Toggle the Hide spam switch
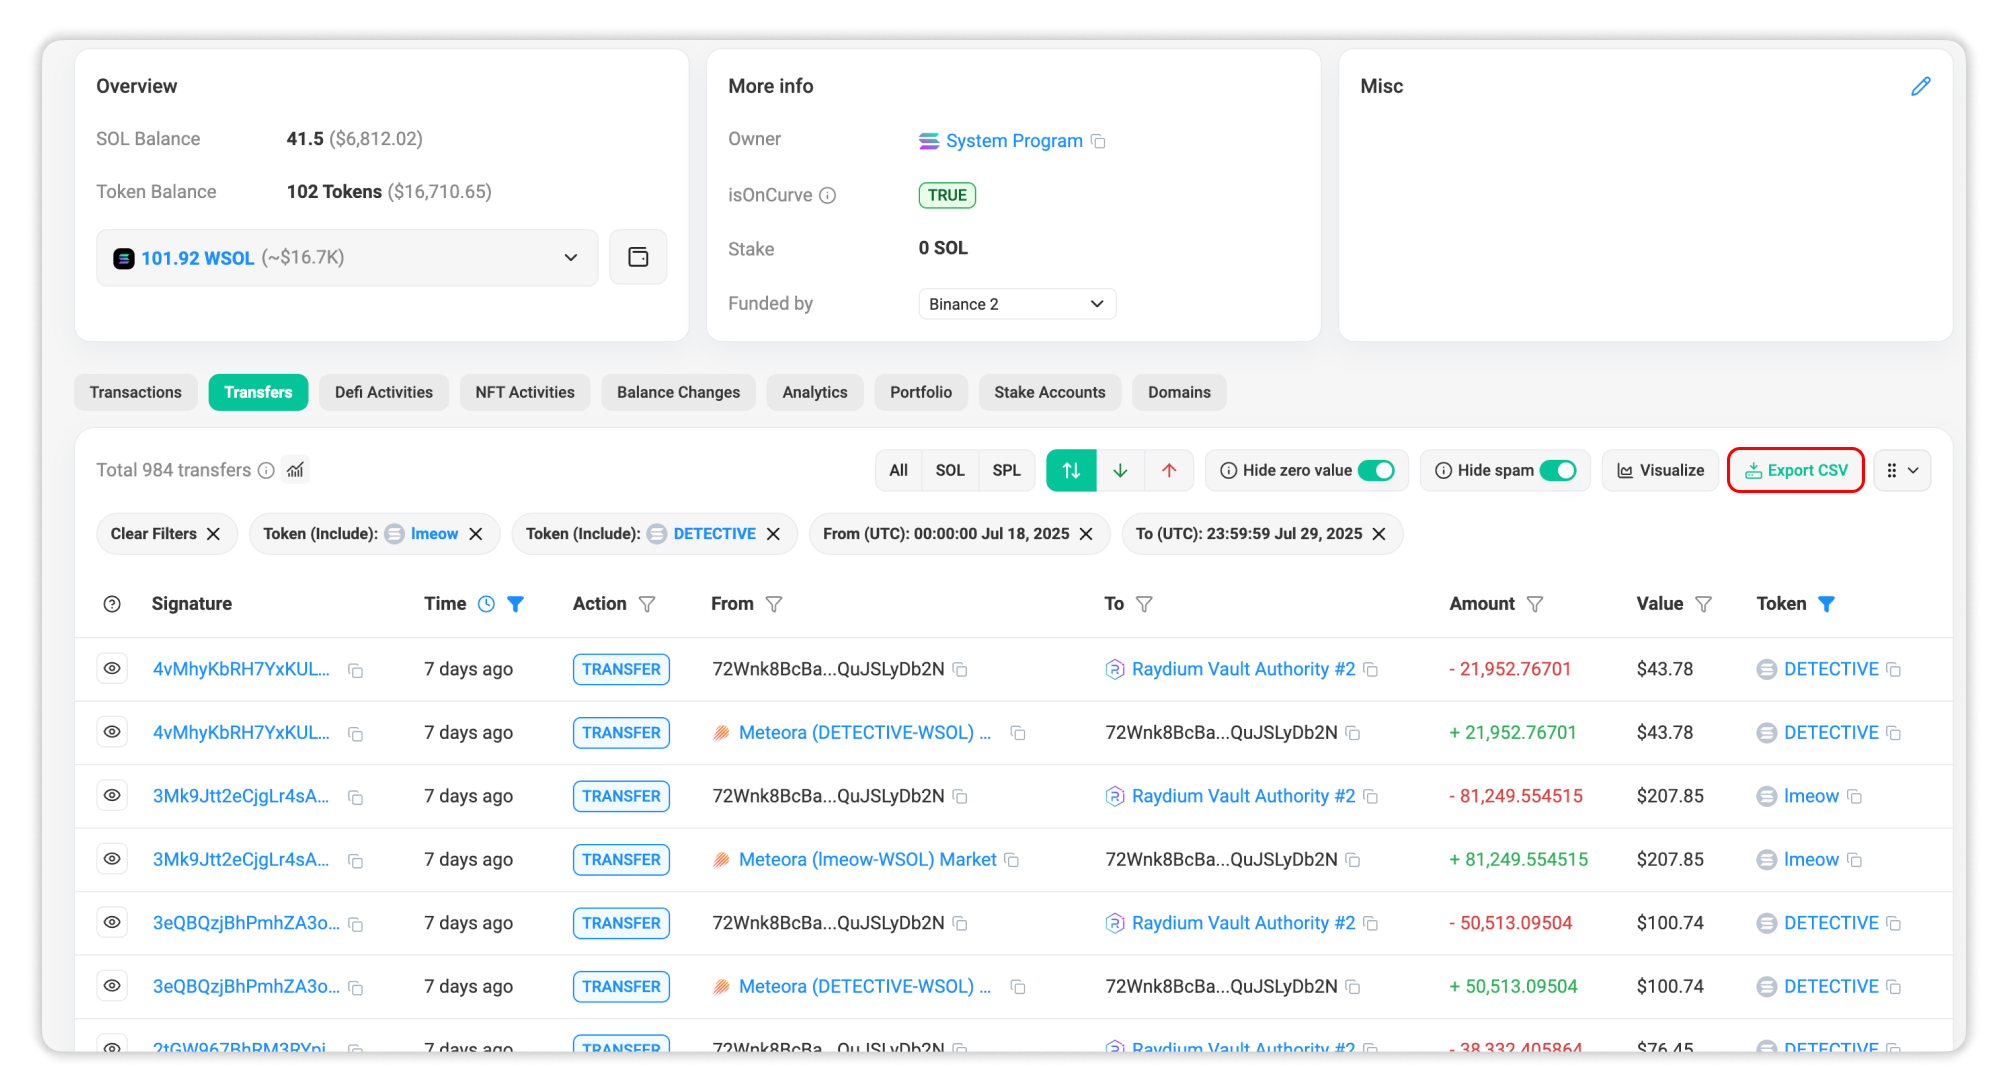The height and width of the screenshot is (1092, 2008). (1558, 470)
